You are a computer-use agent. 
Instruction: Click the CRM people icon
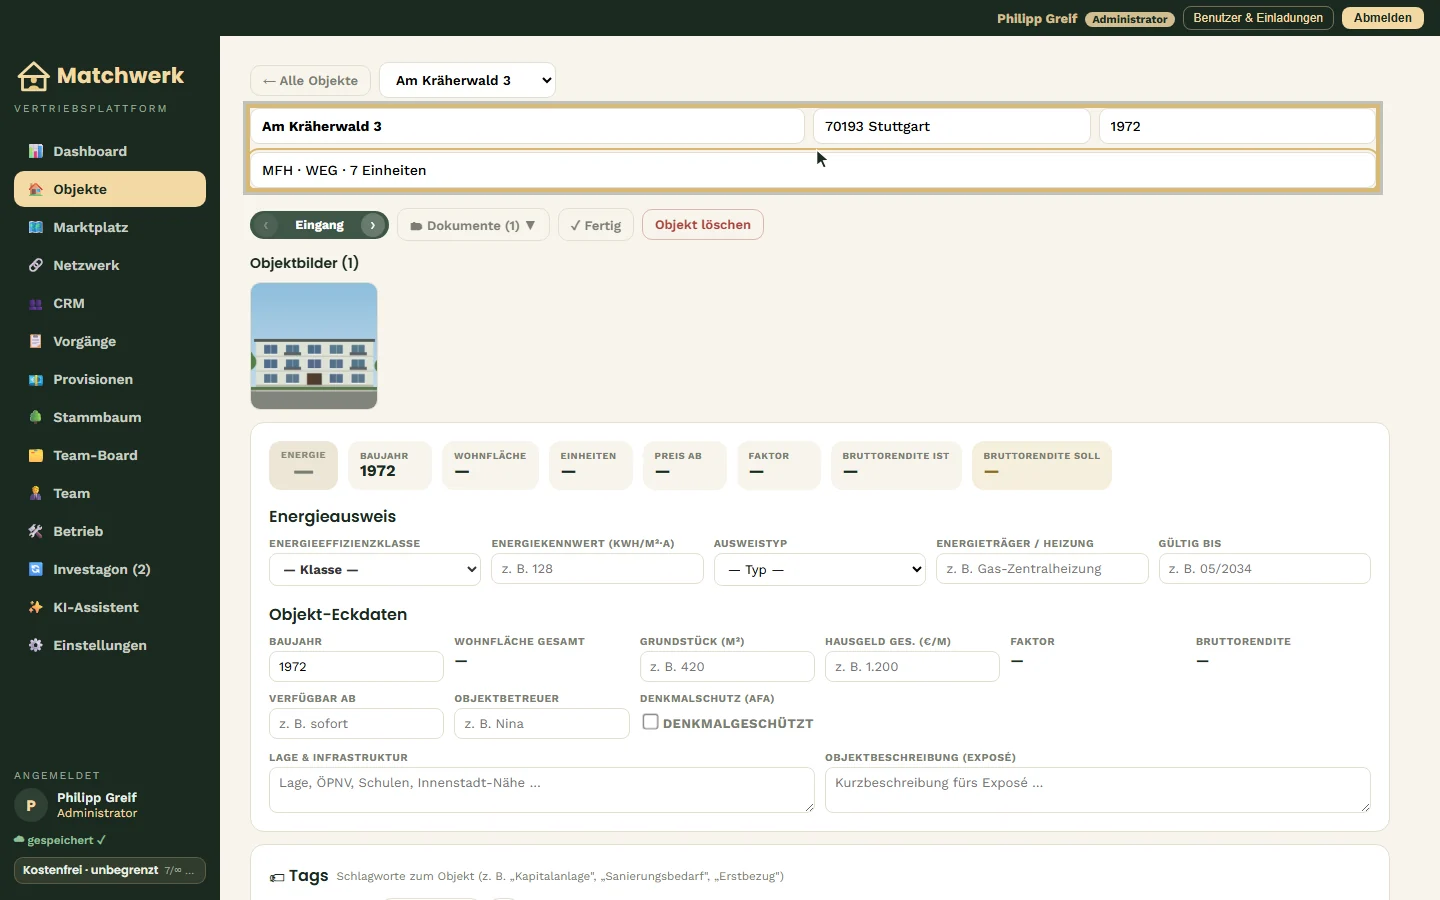(x=36, y=303)
